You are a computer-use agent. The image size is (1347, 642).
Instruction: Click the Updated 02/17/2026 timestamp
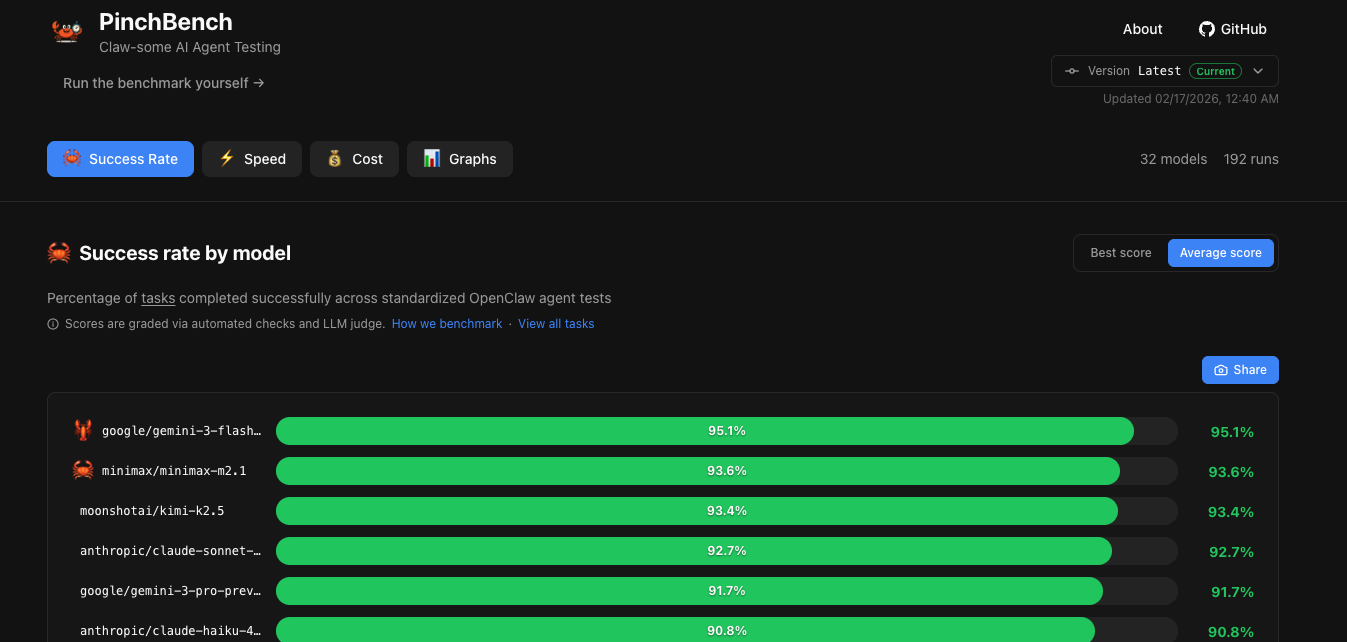(1191, 99)
